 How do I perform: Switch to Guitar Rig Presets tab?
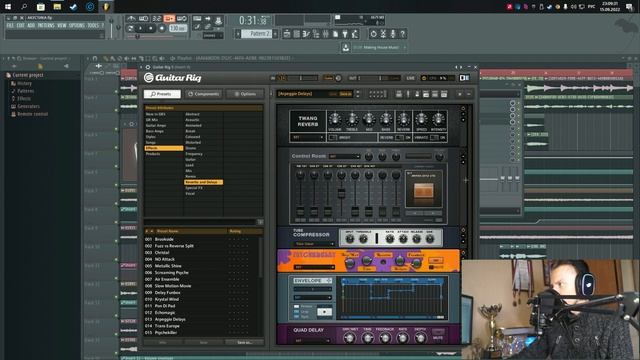pos(162,94)
